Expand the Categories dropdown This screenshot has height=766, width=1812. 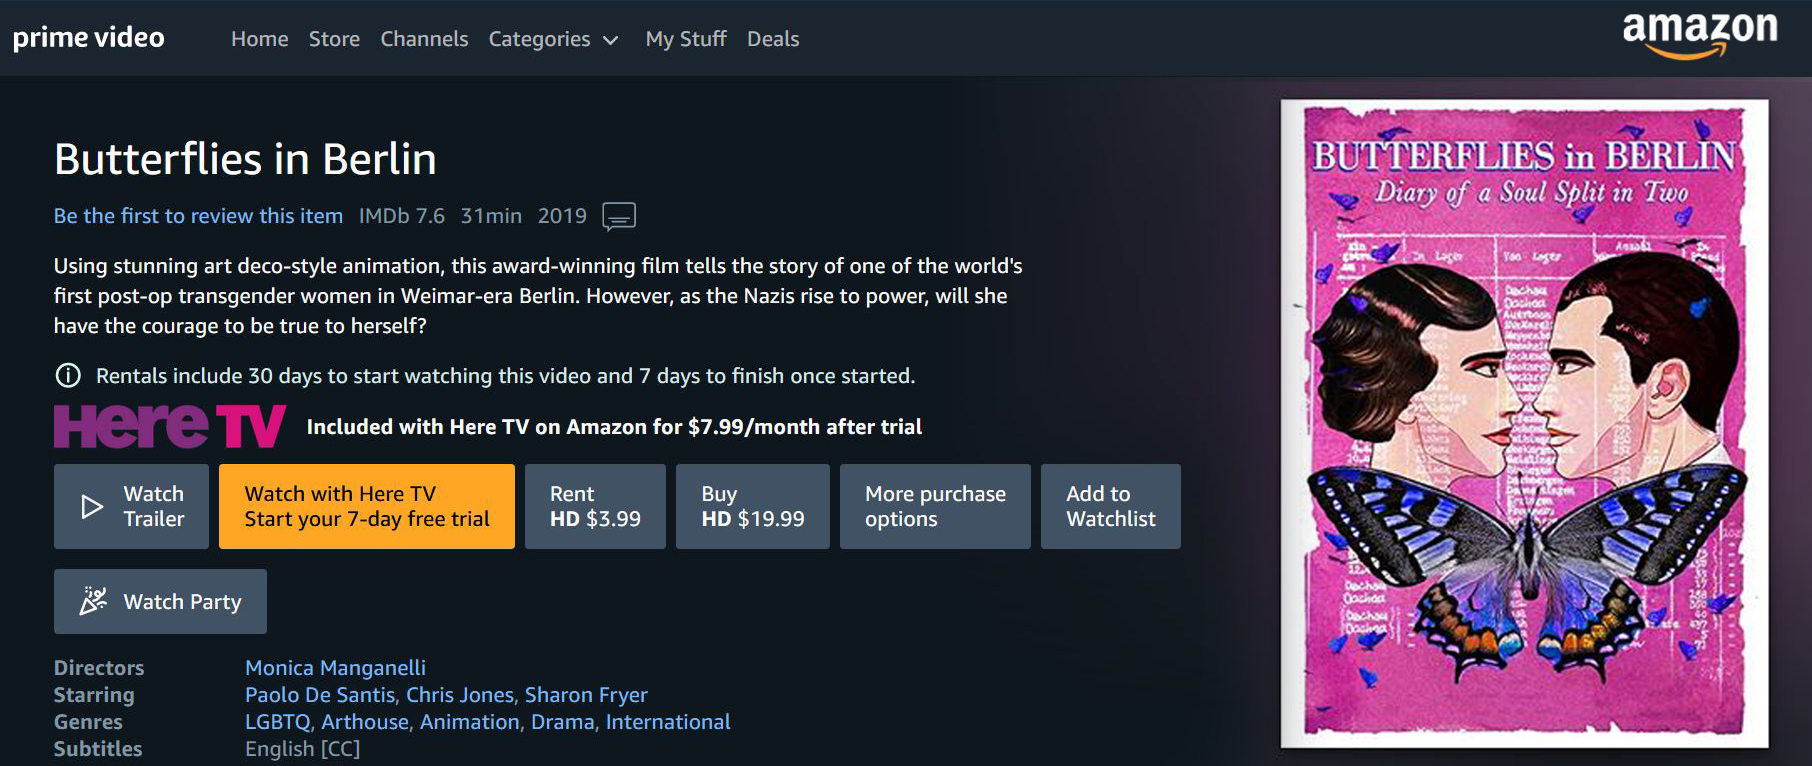point(553,39)
